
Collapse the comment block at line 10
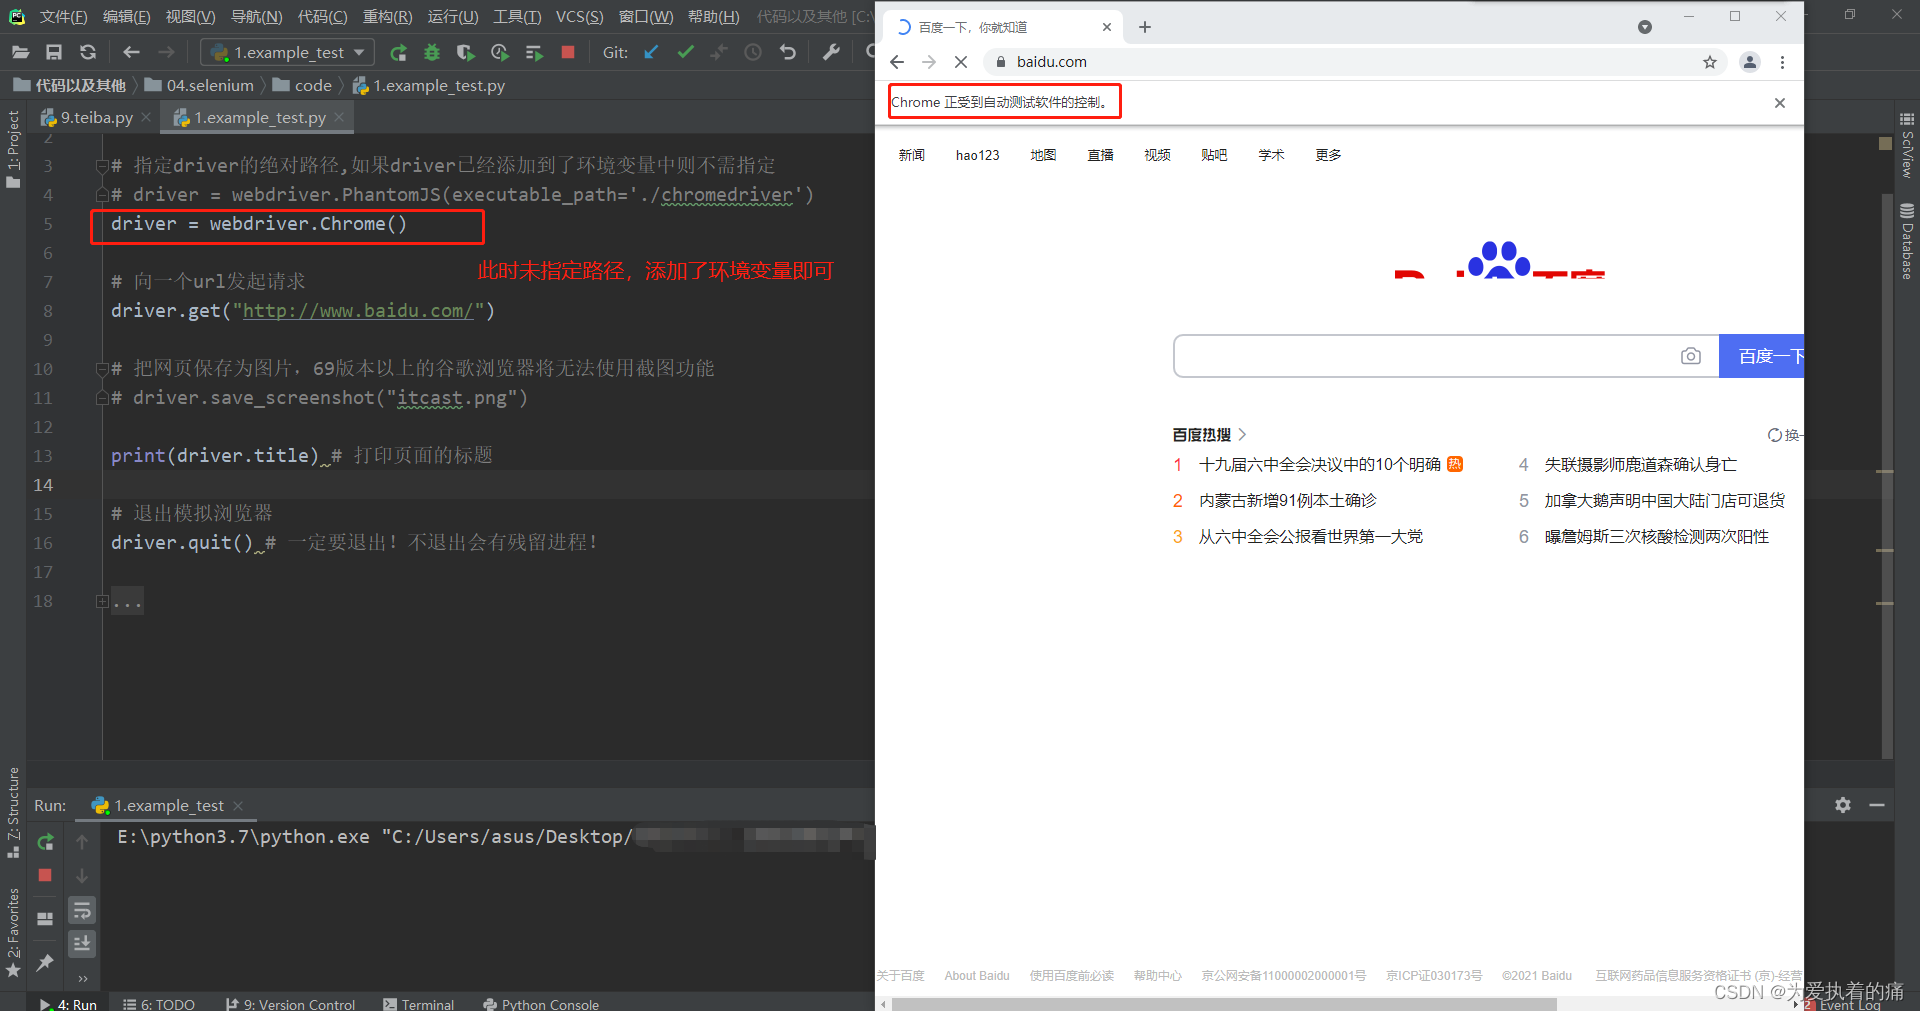pos(102,369)
